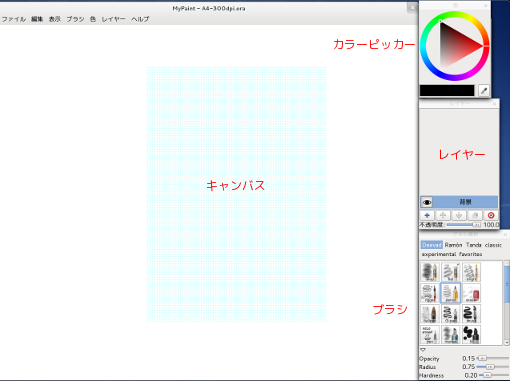Click the black current color swatch
This screenshot has height=381, width=510.
click(447, 90)
